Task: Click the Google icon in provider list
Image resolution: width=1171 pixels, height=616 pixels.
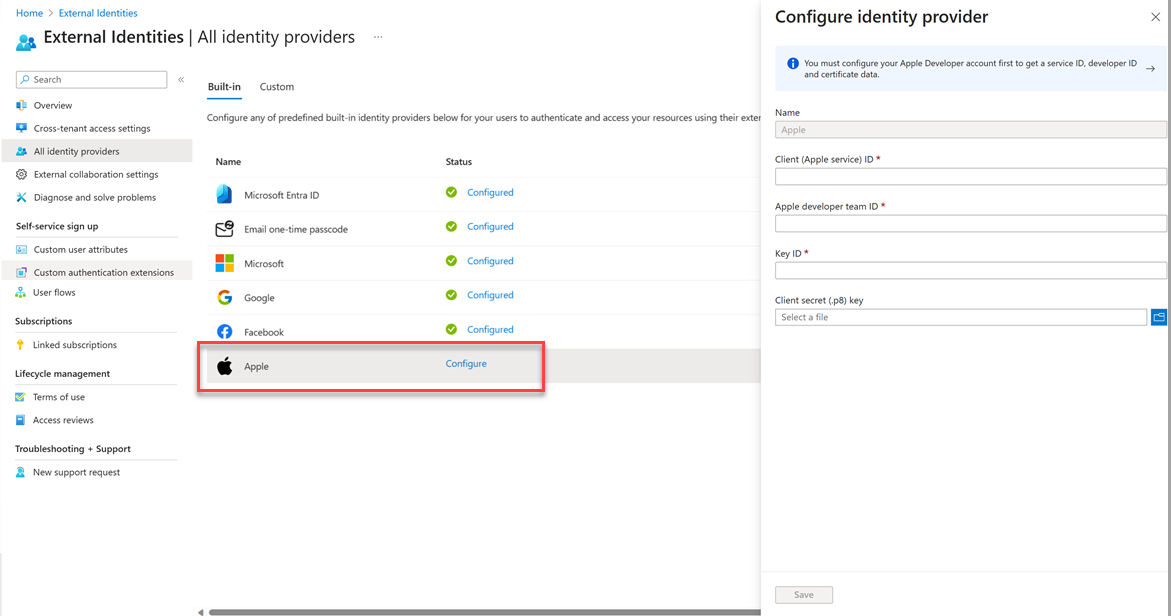Action: tap(224, 297)
